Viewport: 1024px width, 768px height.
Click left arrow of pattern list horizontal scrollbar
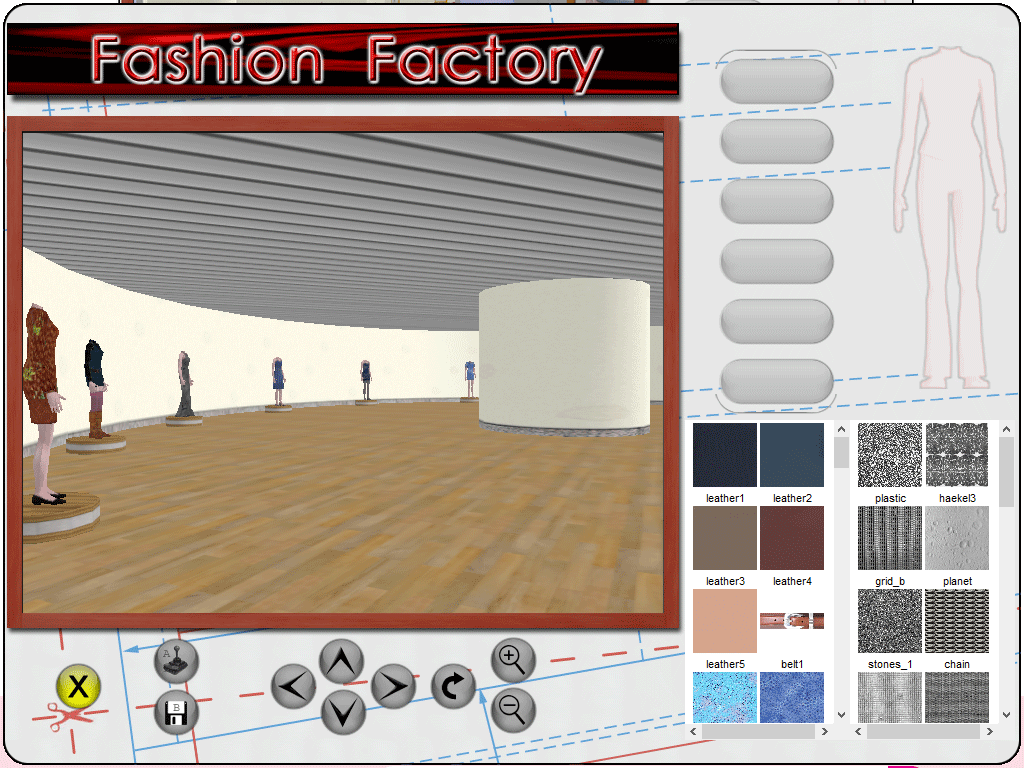click(x=858, y=731)
